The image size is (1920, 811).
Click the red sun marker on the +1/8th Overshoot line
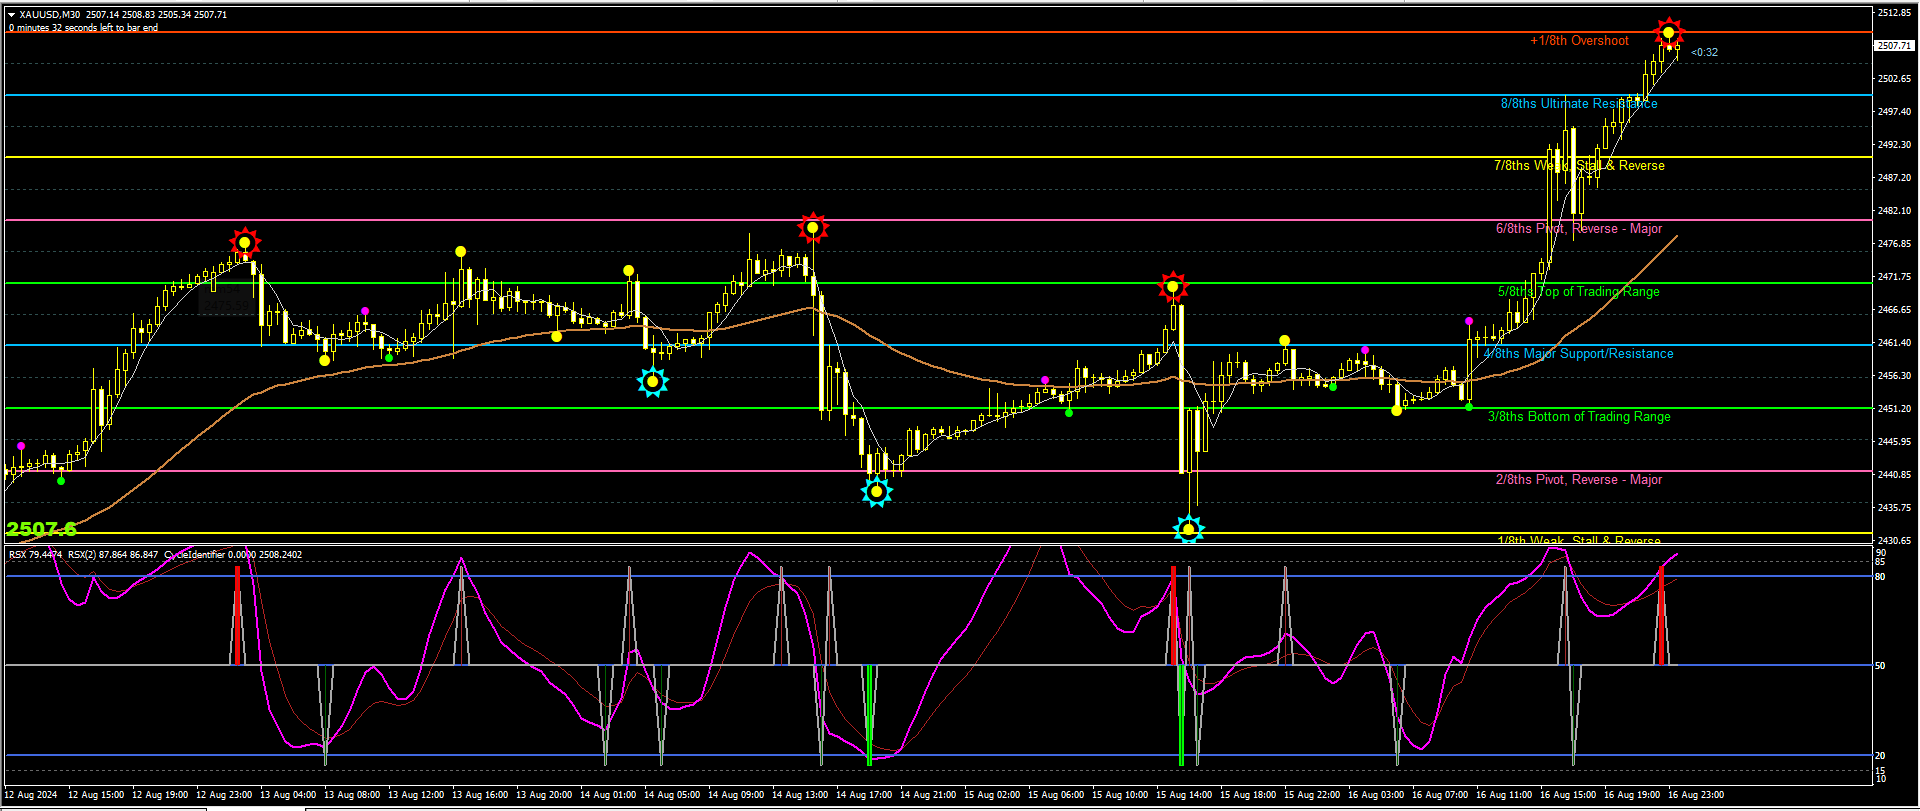(1668, 33)
